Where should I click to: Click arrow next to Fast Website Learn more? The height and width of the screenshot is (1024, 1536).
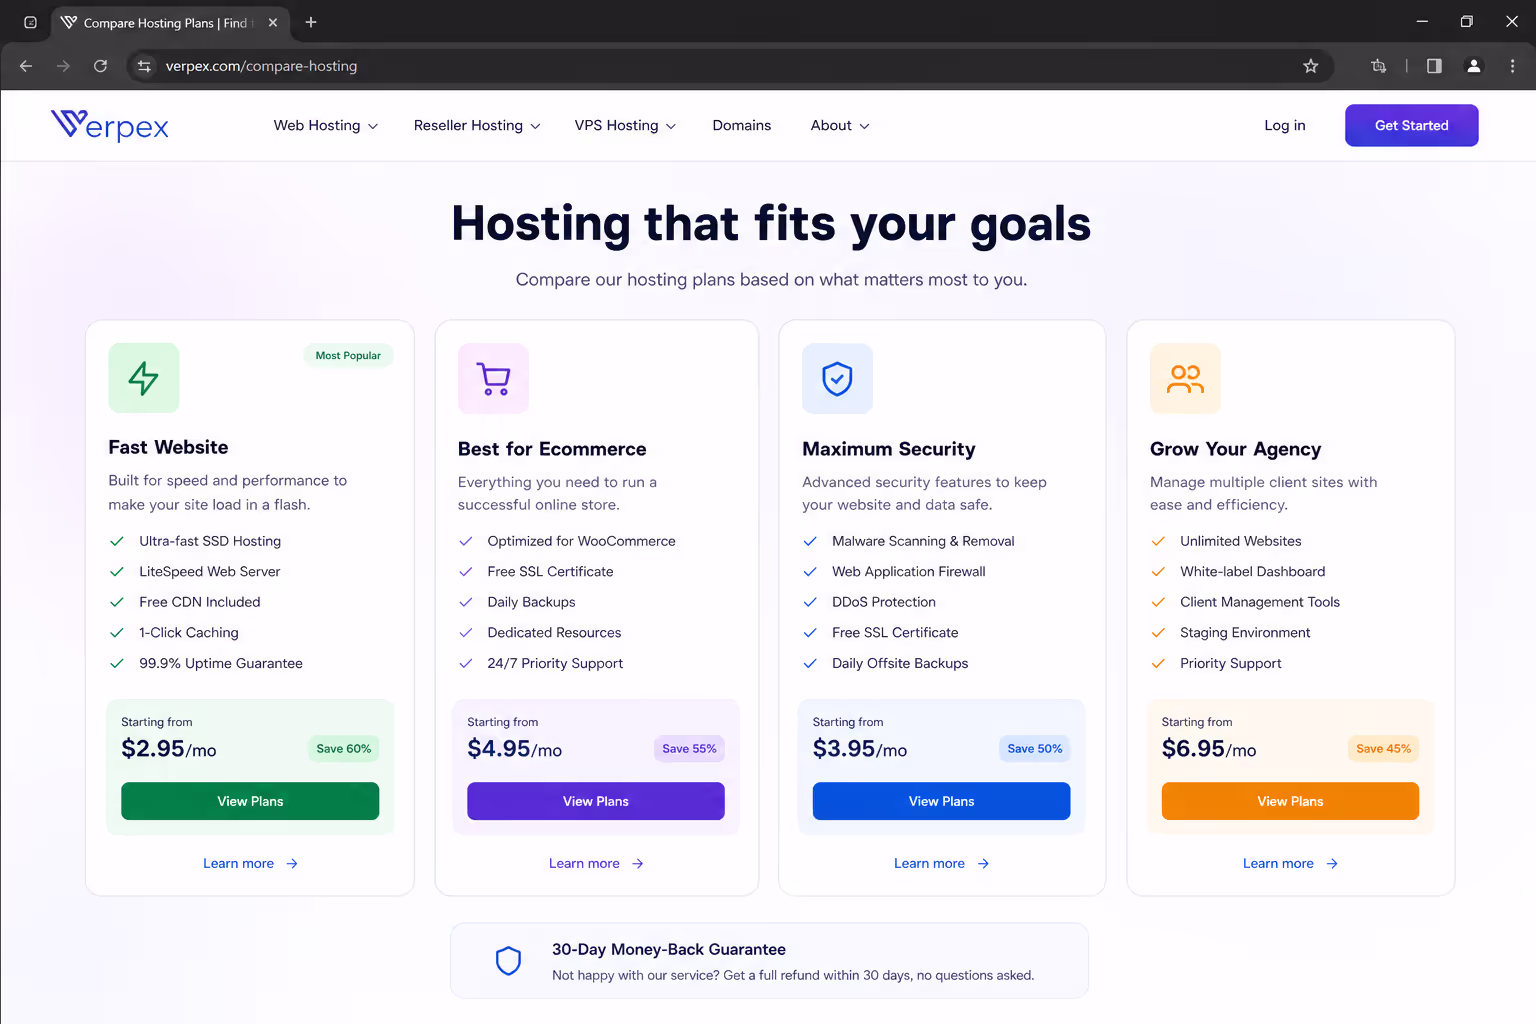coord(292,864)
